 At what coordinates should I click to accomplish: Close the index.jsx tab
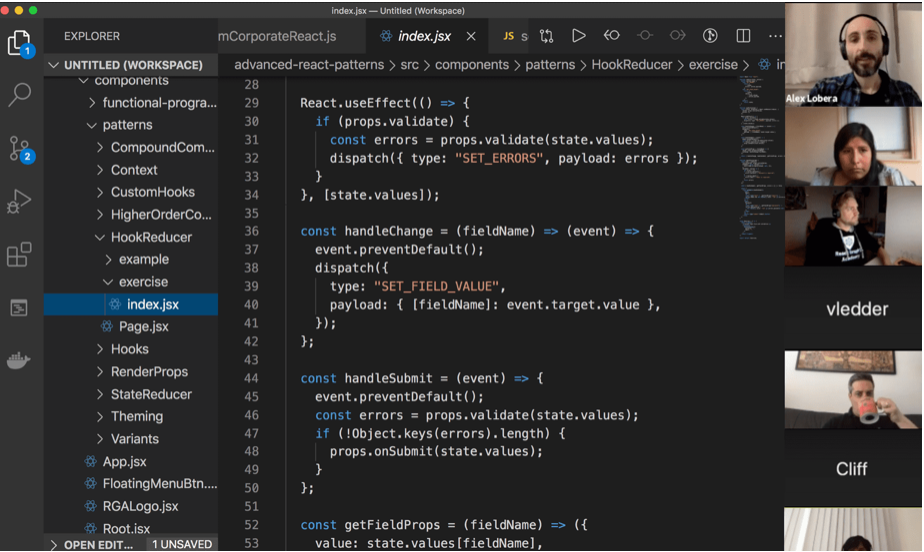coord(470,36)
